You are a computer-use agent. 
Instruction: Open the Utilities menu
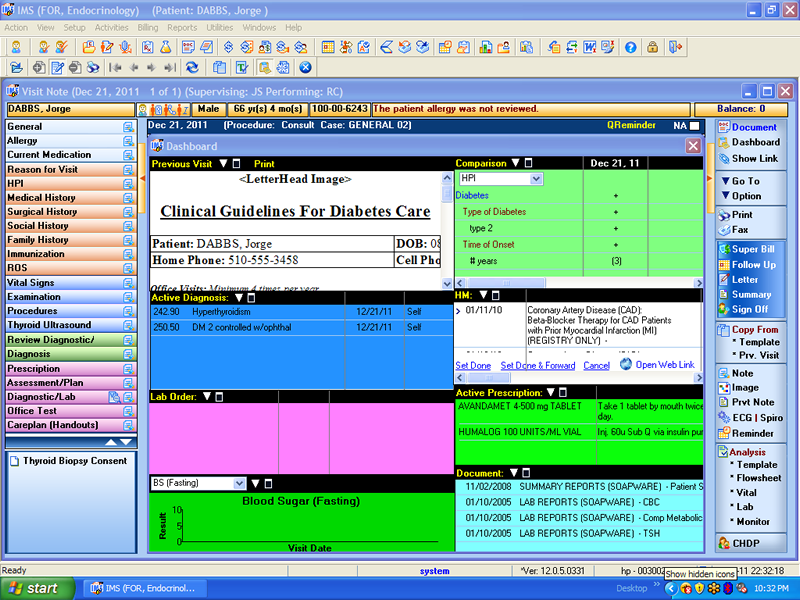219,28
